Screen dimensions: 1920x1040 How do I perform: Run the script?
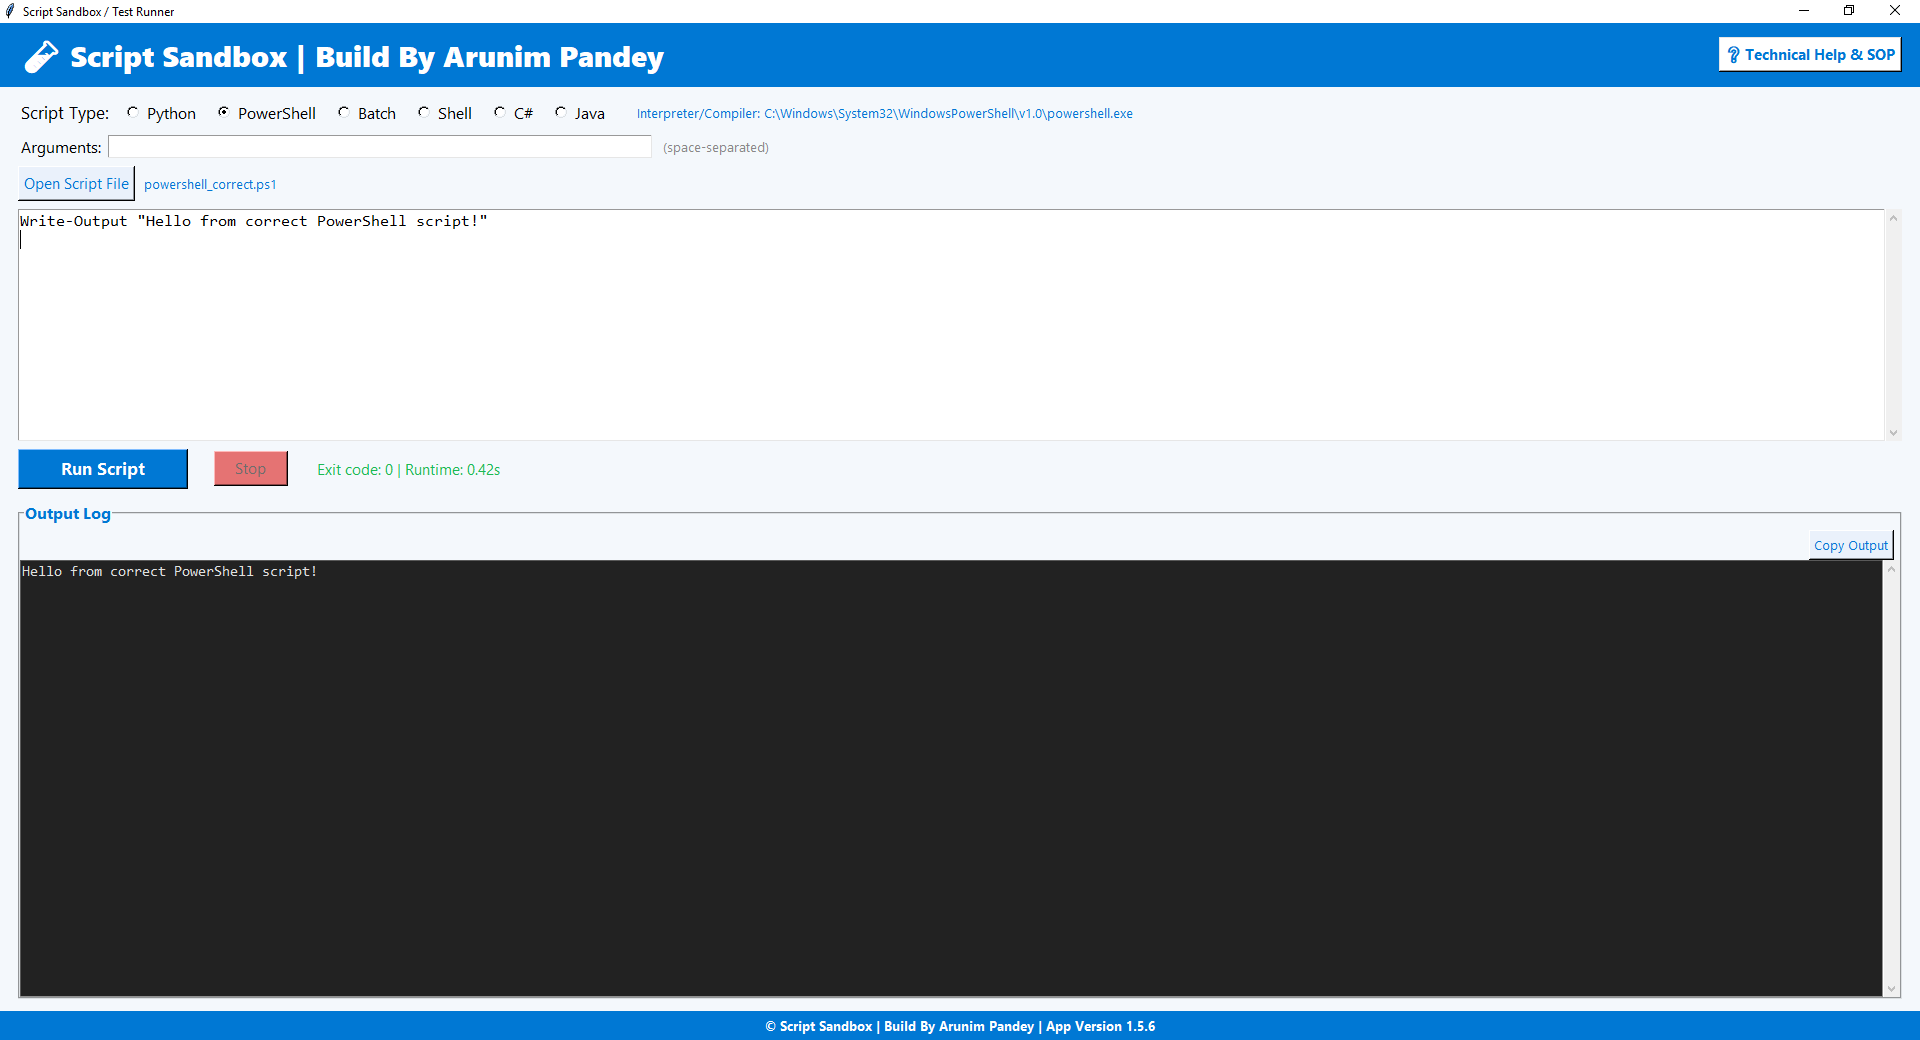(x=103, y=469)
